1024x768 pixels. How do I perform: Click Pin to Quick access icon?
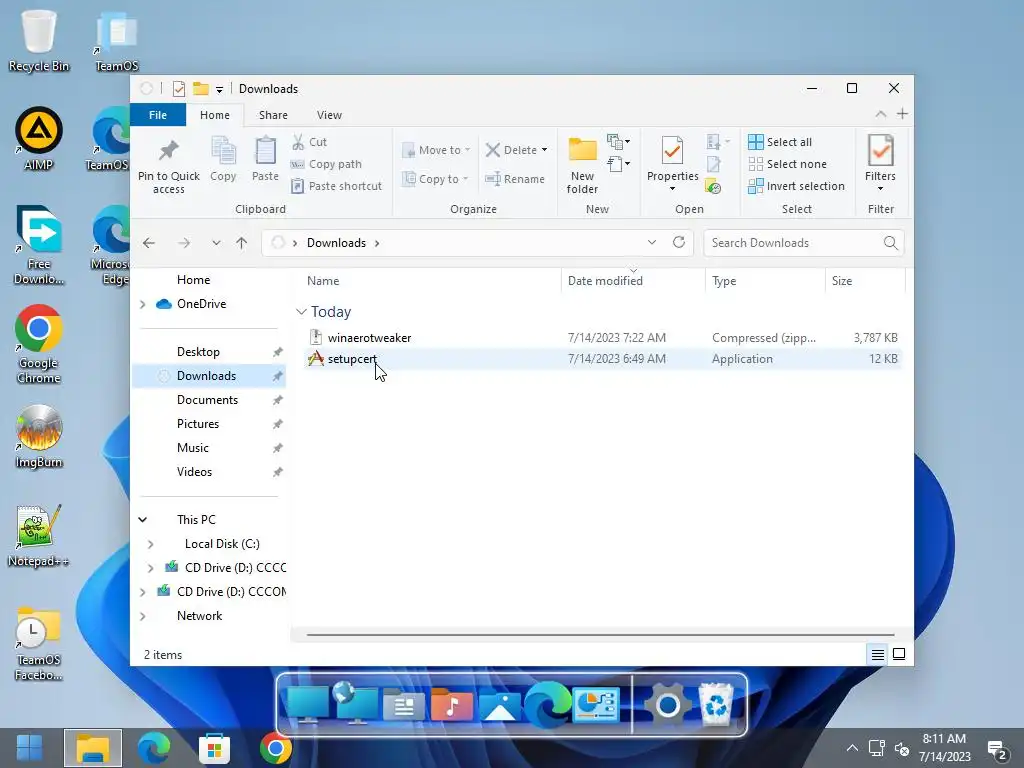click(x=168, y=151)
